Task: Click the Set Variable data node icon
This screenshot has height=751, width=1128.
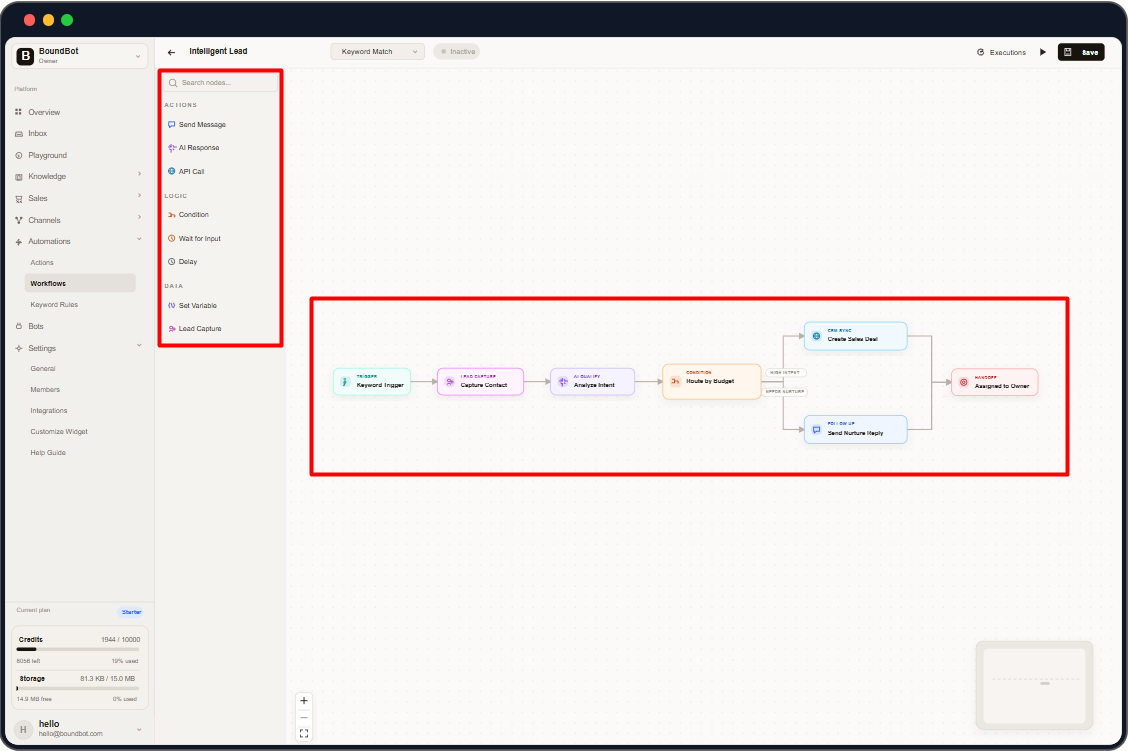Action: [172, 305]
